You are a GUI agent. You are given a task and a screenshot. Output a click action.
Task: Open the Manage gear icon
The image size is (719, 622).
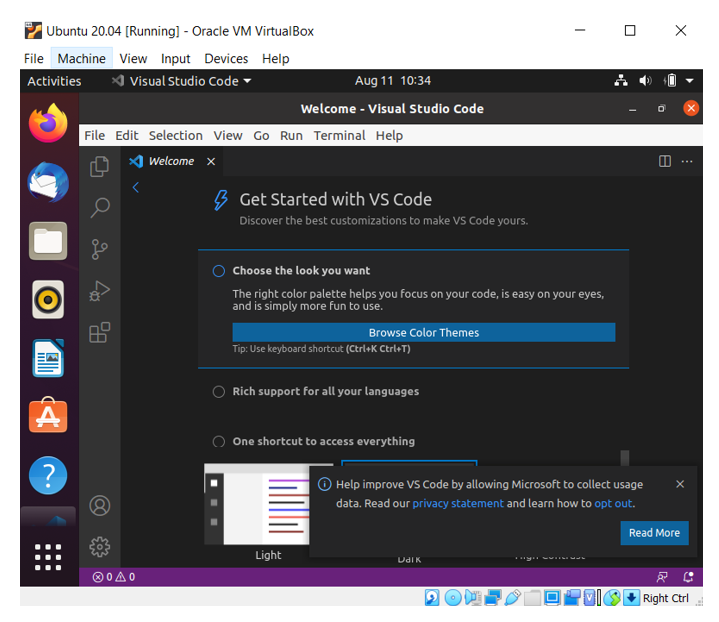100,547
